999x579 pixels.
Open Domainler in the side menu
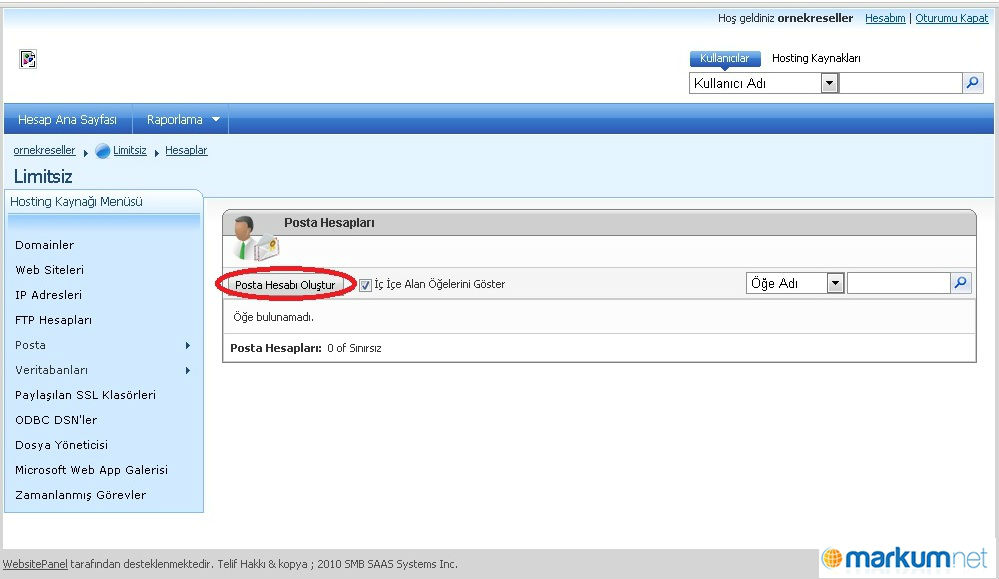(x=45, y=245)
